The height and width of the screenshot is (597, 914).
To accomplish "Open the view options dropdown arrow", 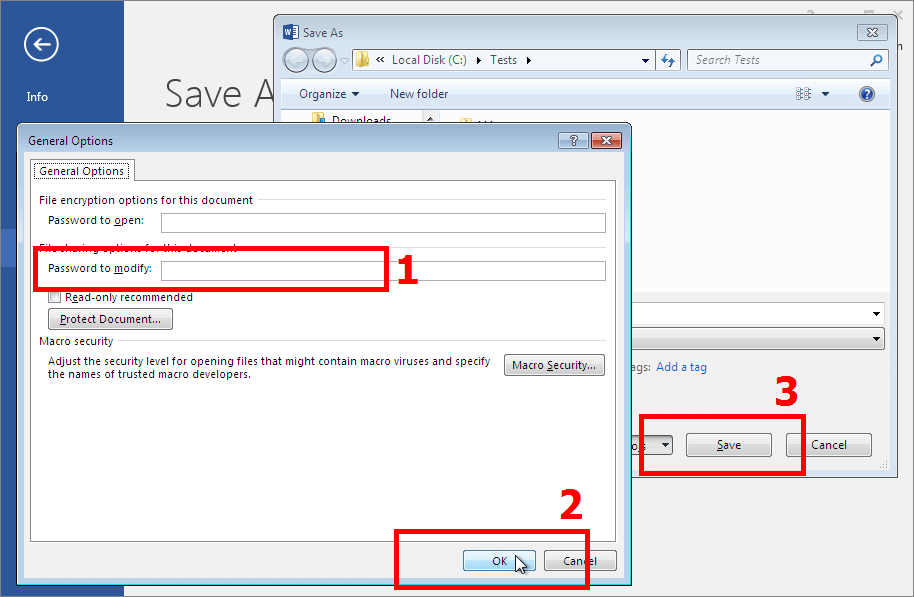I will coord(825,94).
